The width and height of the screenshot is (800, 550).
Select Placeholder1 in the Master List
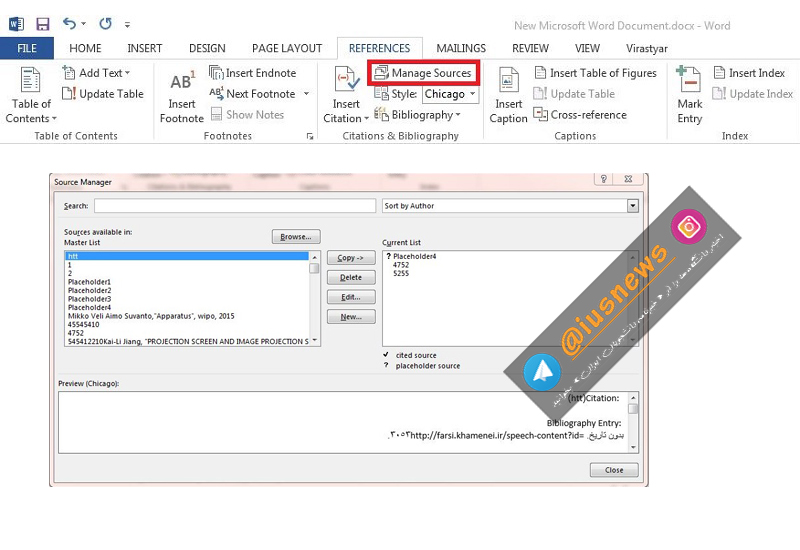point(90,282)
